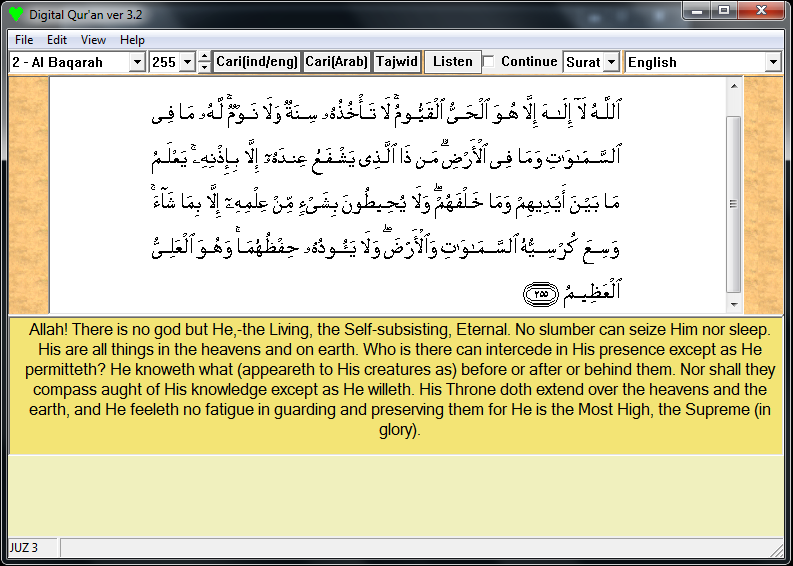Screen dimensions: 793x566
Task: Click the Listen button
Action: pyautogui.click(x=453, y=62)
